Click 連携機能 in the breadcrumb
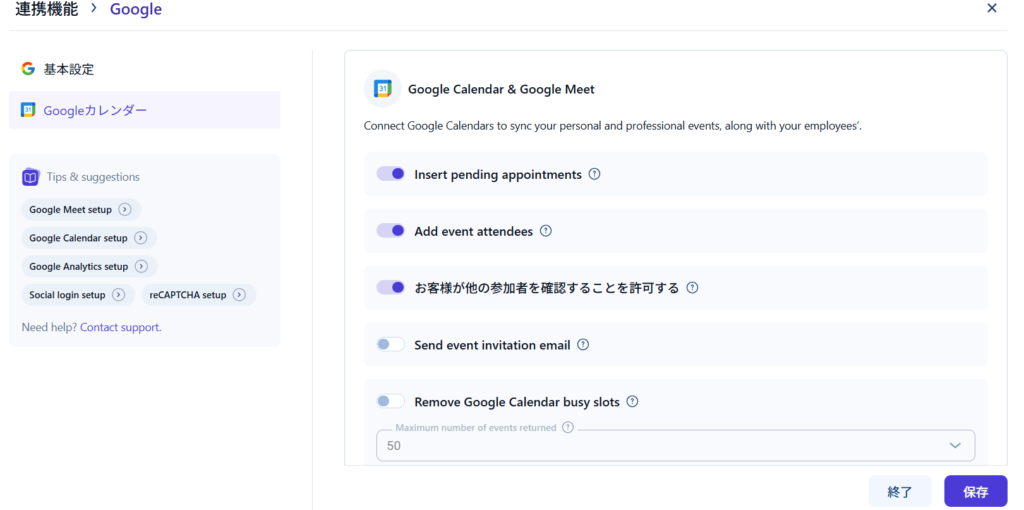 click(x=46, y=9)
